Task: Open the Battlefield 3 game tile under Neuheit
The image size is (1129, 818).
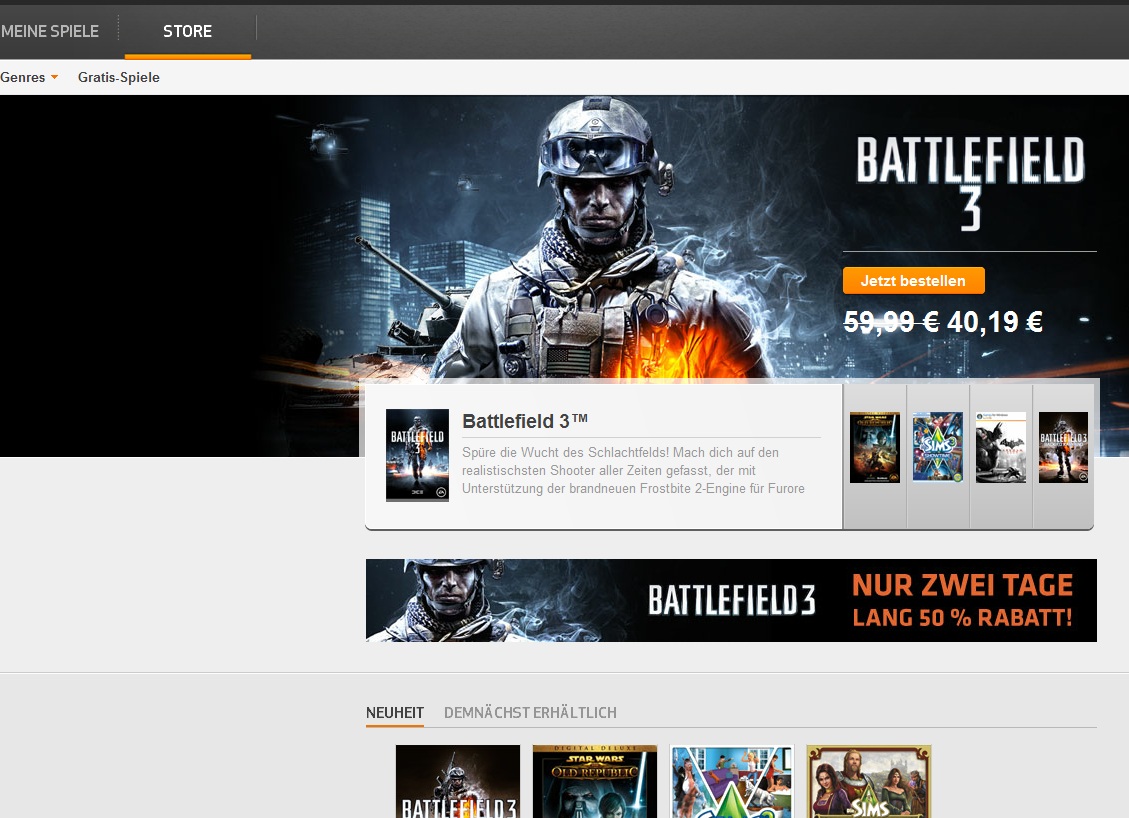Action: click(x=458, y=781)
